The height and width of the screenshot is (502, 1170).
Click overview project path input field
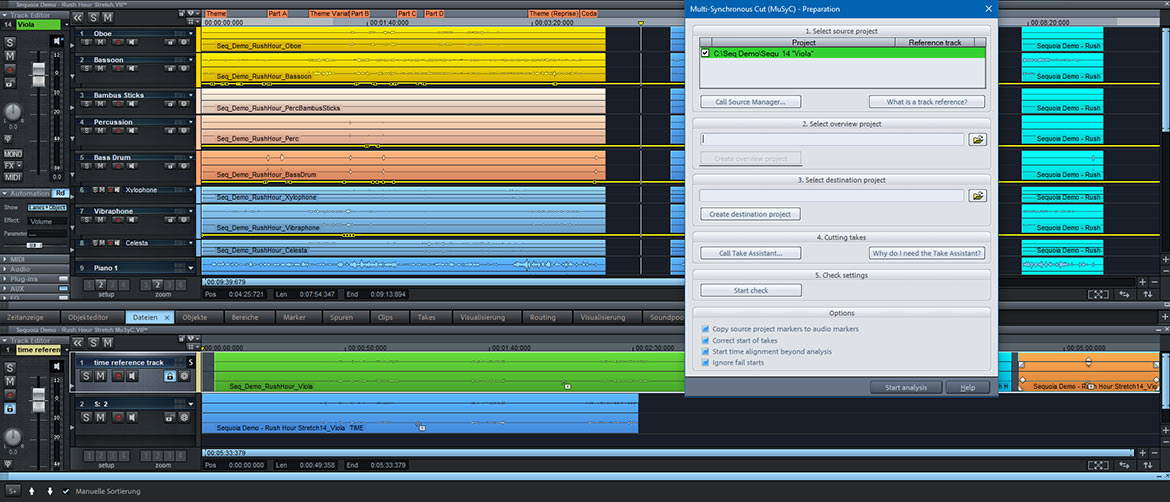(x=831, y=139)
